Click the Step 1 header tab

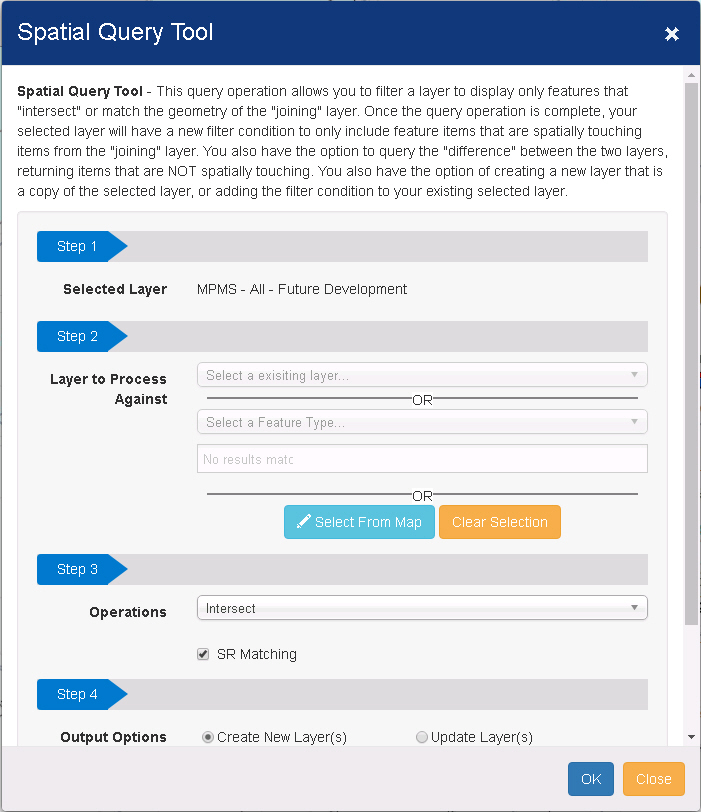tap(78, 247)
